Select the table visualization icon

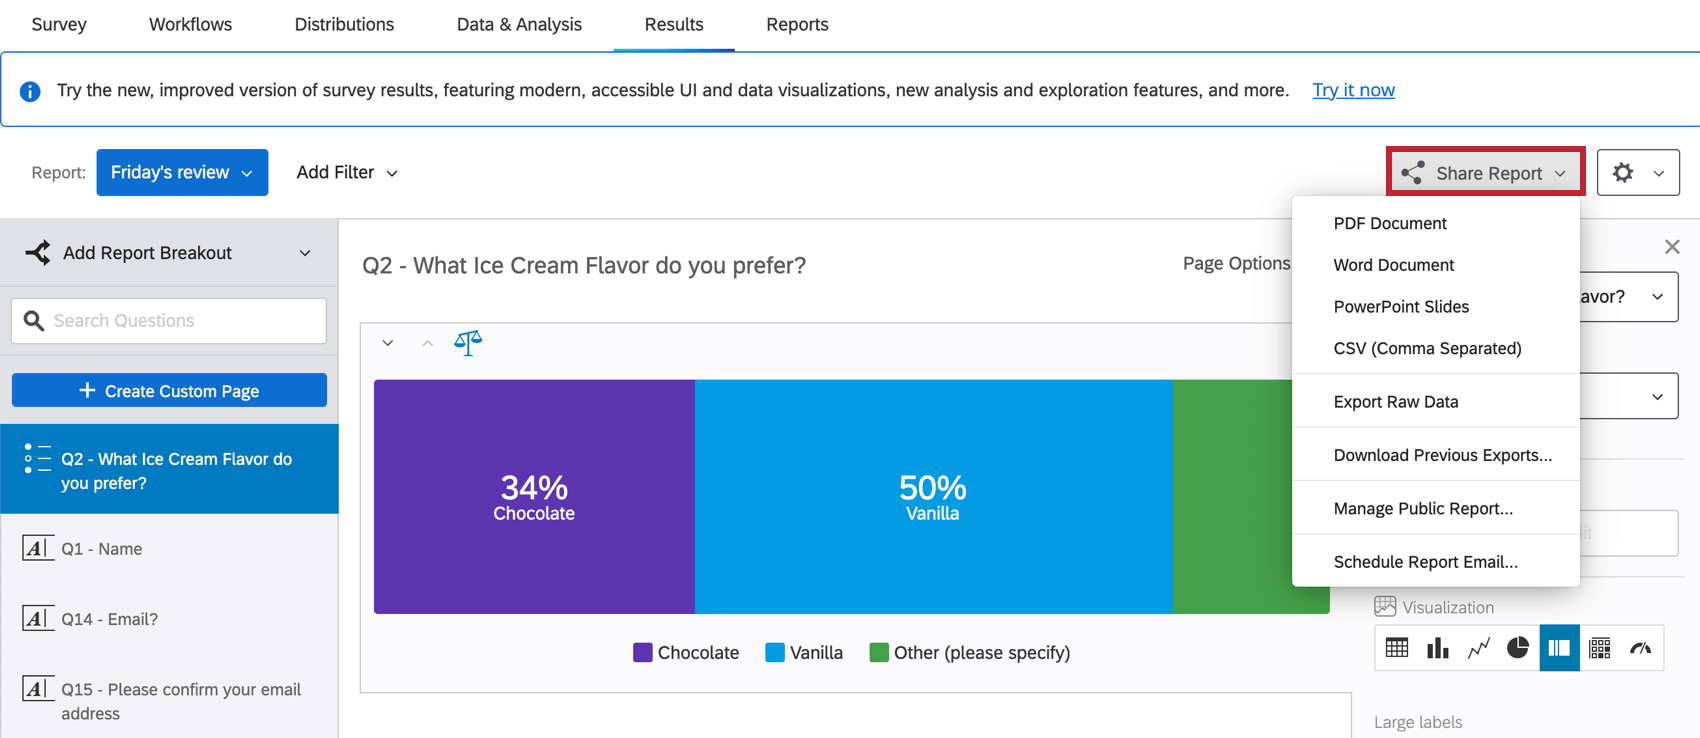click(1396, 648)
